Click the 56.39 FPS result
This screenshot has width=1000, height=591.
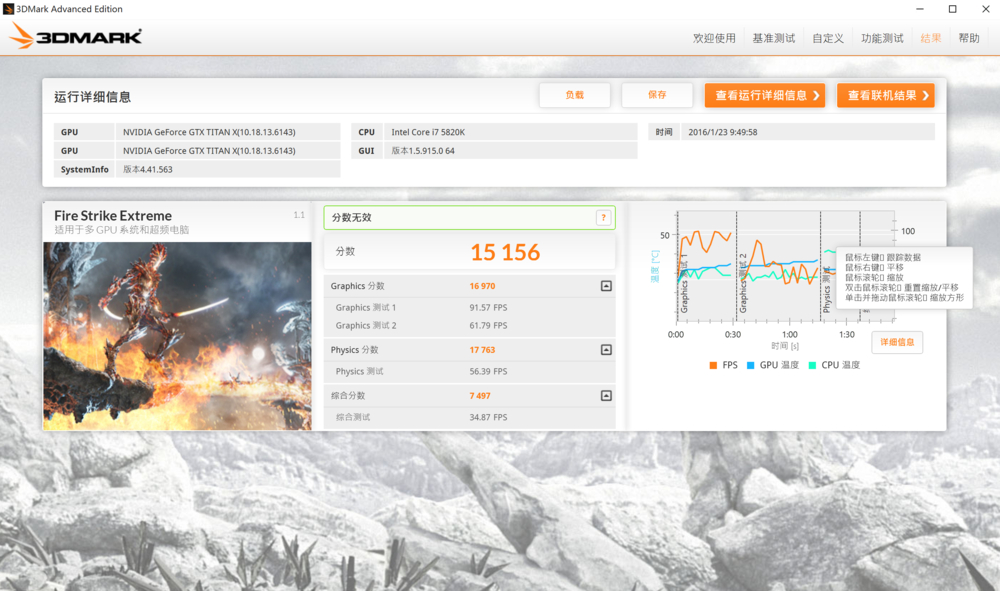pos(489,371)
